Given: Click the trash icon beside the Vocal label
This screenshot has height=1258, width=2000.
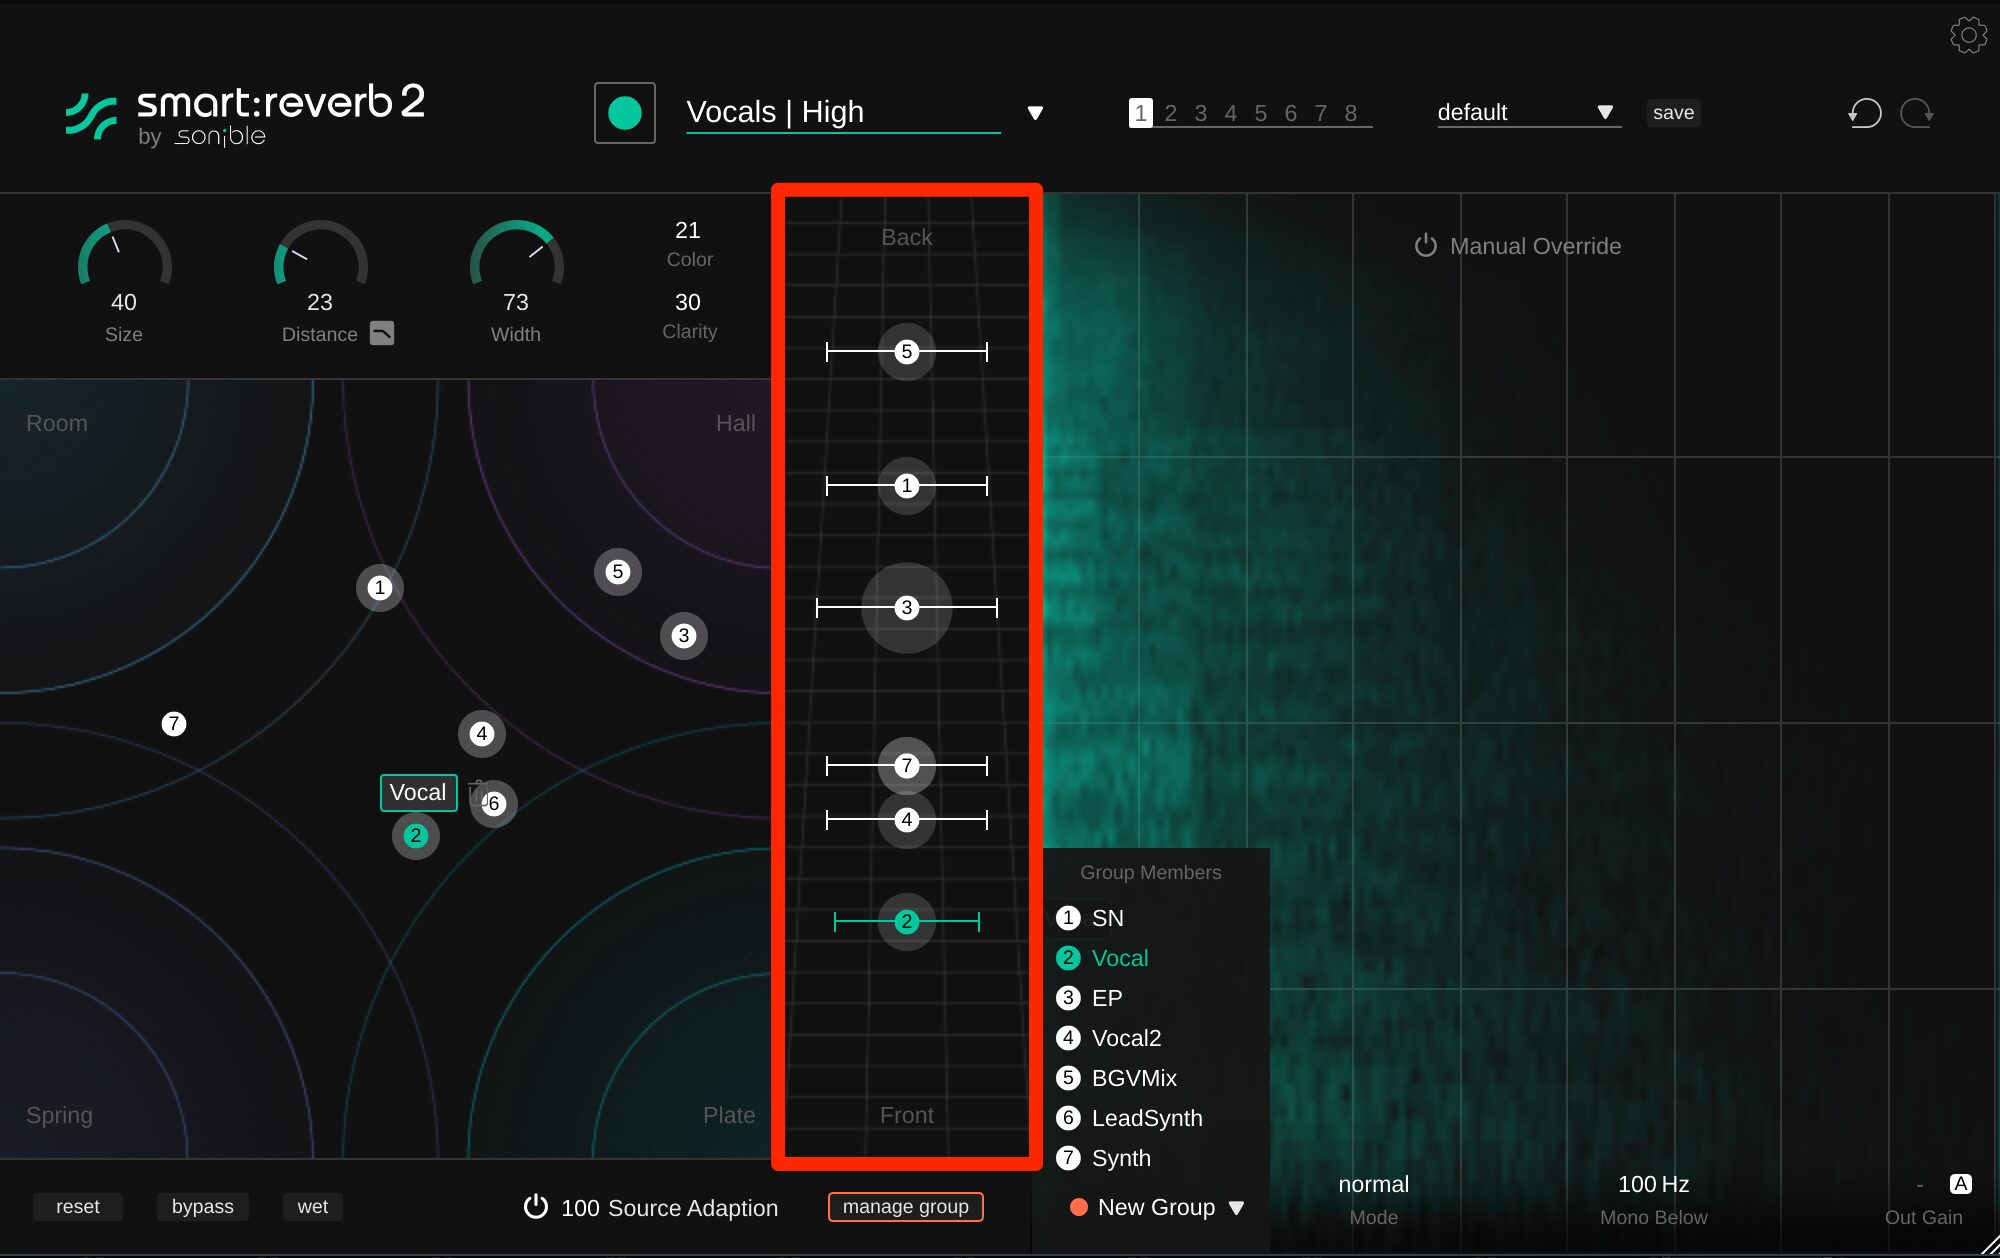Looking at the screenshot, I should point(477,792).
